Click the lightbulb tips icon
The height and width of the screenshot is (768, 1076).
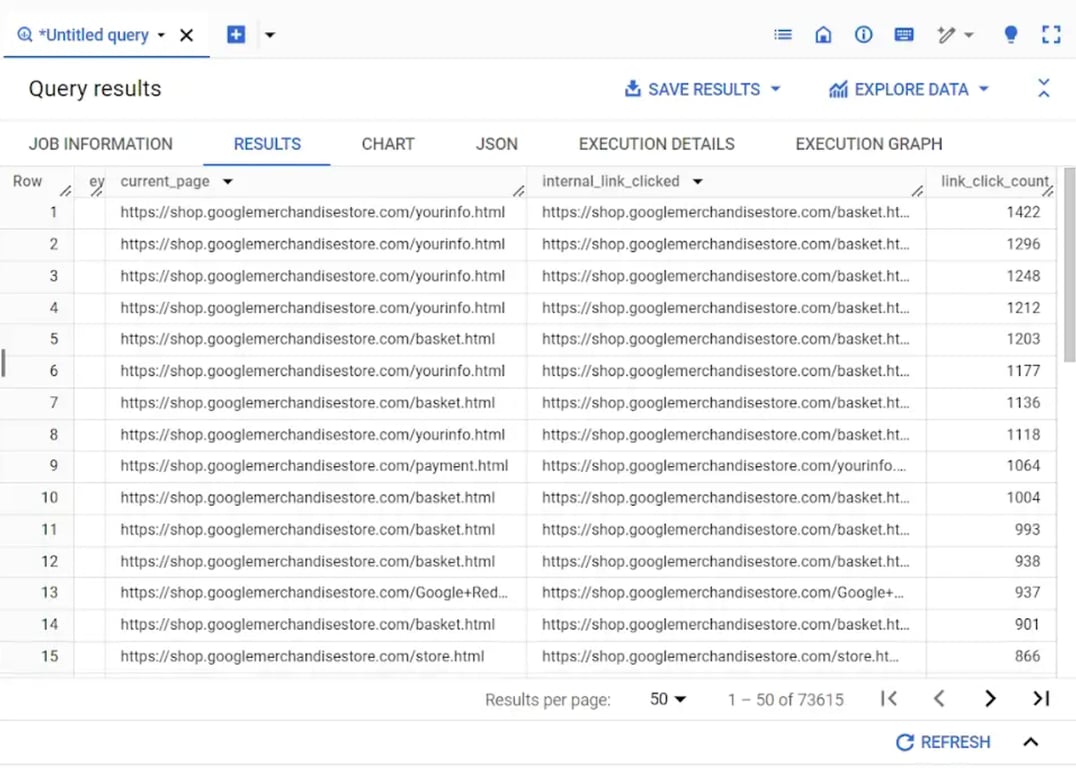point(1010,34)
